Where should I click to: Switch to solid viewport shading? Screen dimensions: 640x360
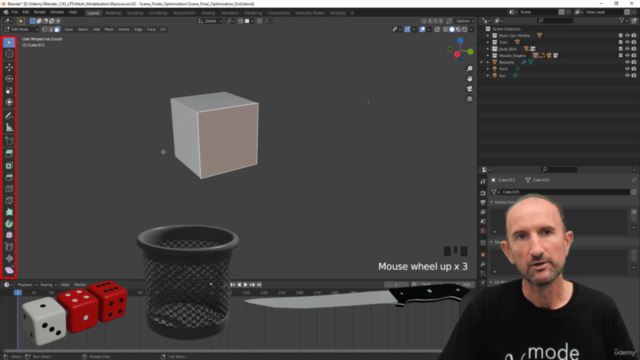(x=452, y=29)
